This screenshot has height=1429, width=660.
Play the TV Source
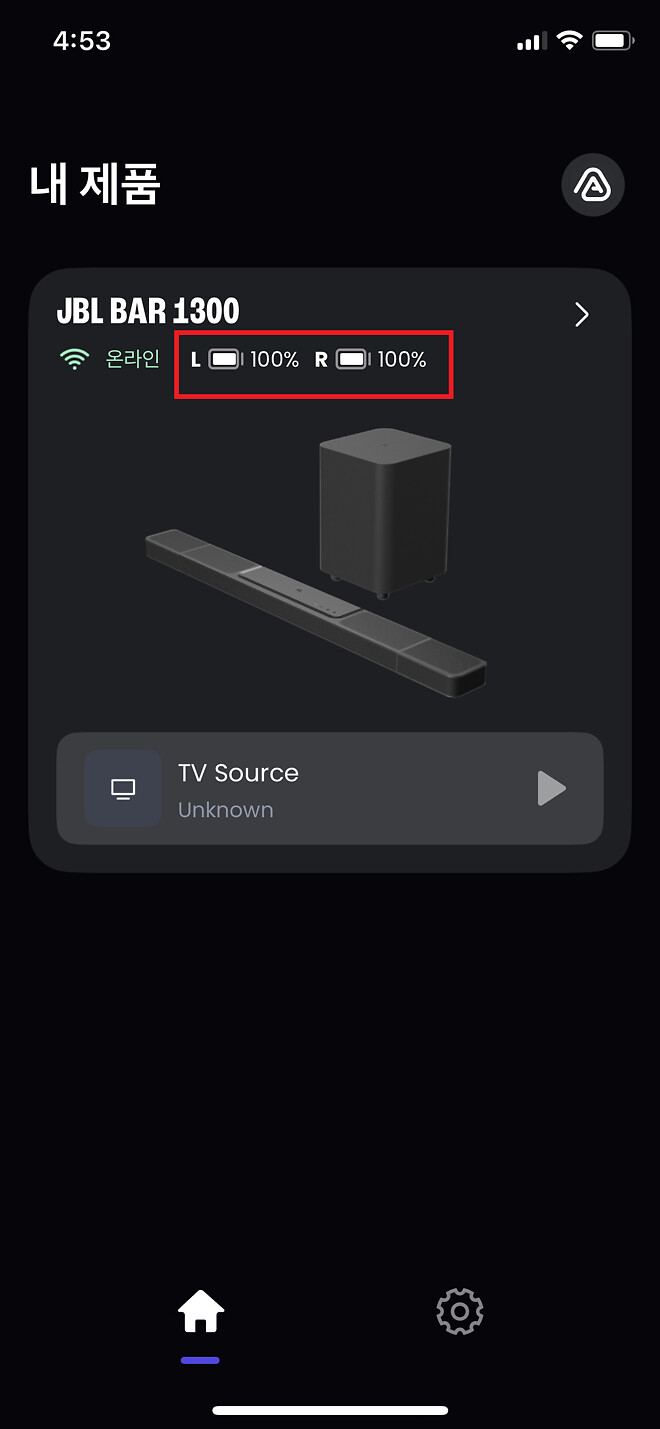551,788
